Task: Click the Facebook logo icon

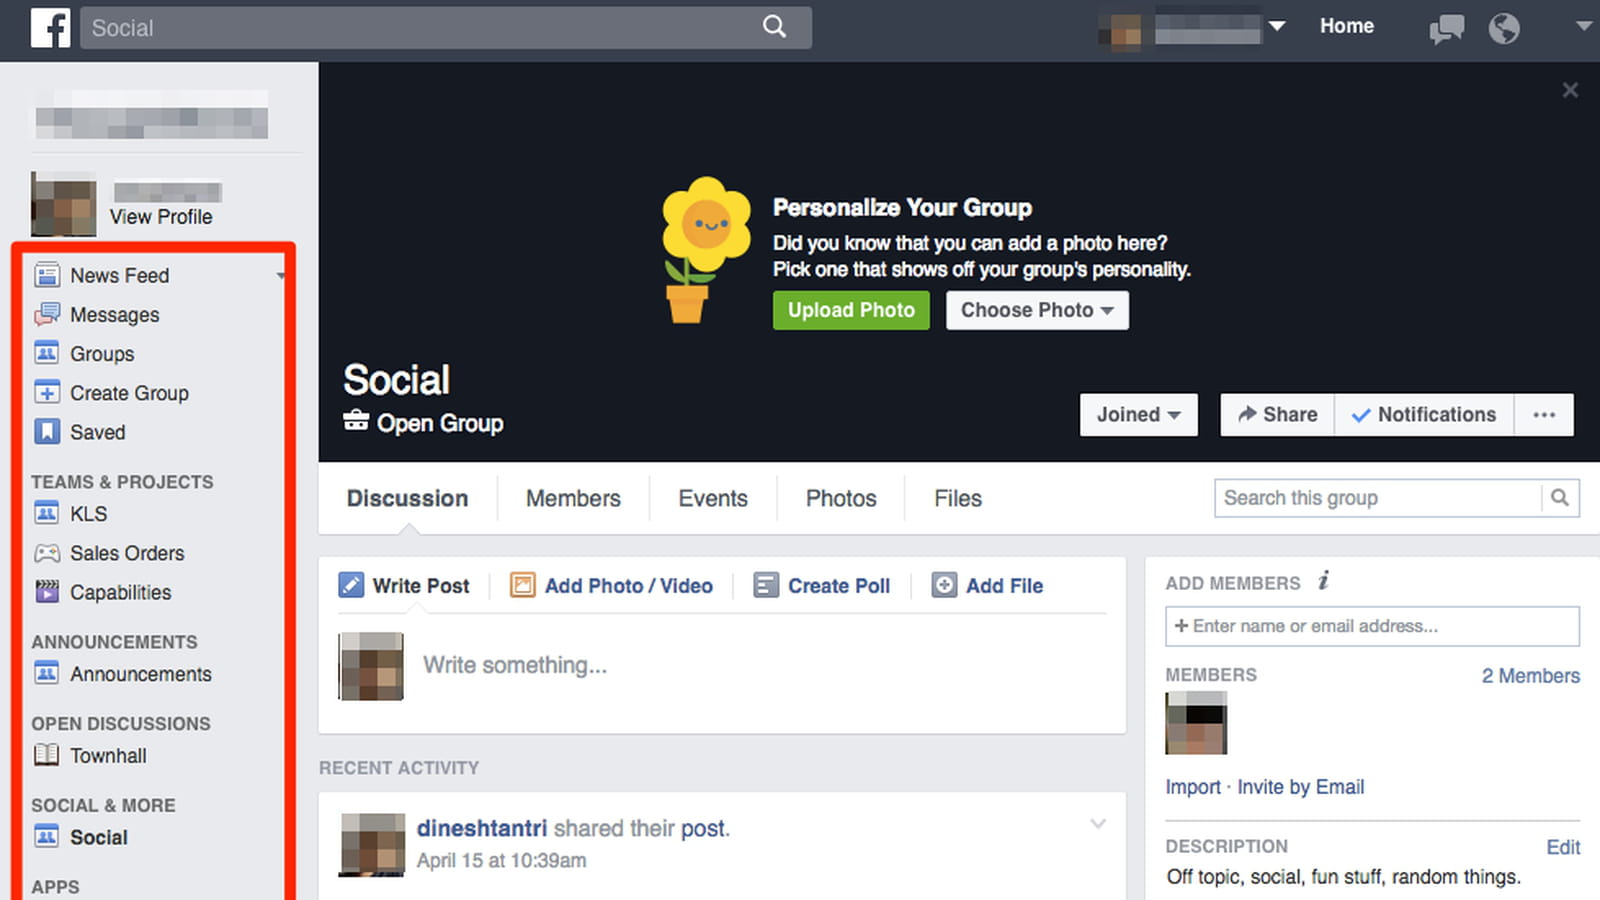Action: click(x=50, y=27)
